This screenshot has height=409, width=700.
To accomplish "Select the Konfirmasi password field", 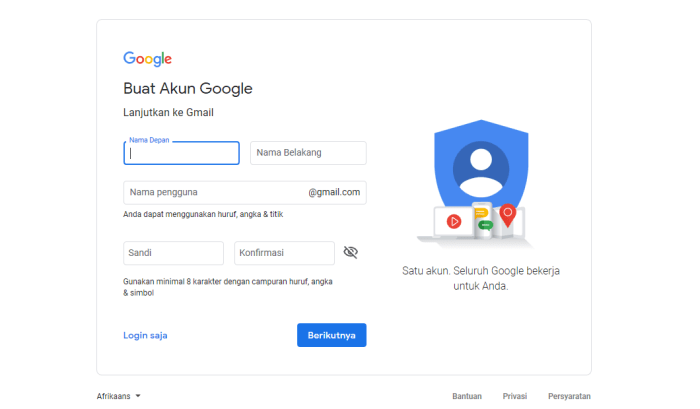I will [284, 253].
